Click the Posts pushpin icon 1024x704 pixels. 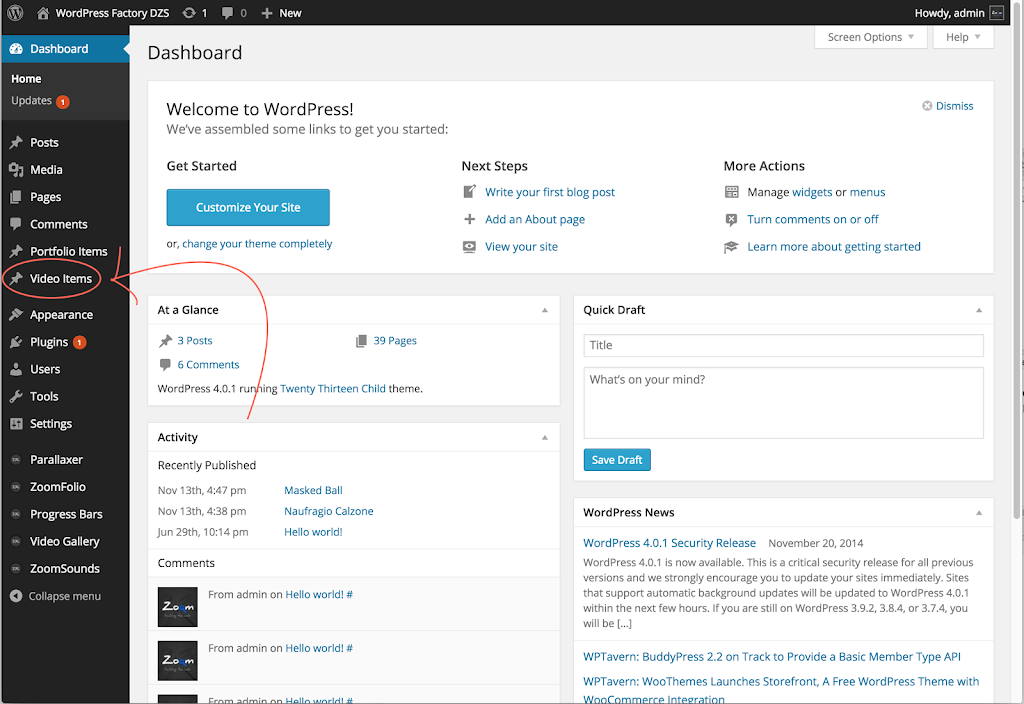pyautogui.click(x=16, y=142)
